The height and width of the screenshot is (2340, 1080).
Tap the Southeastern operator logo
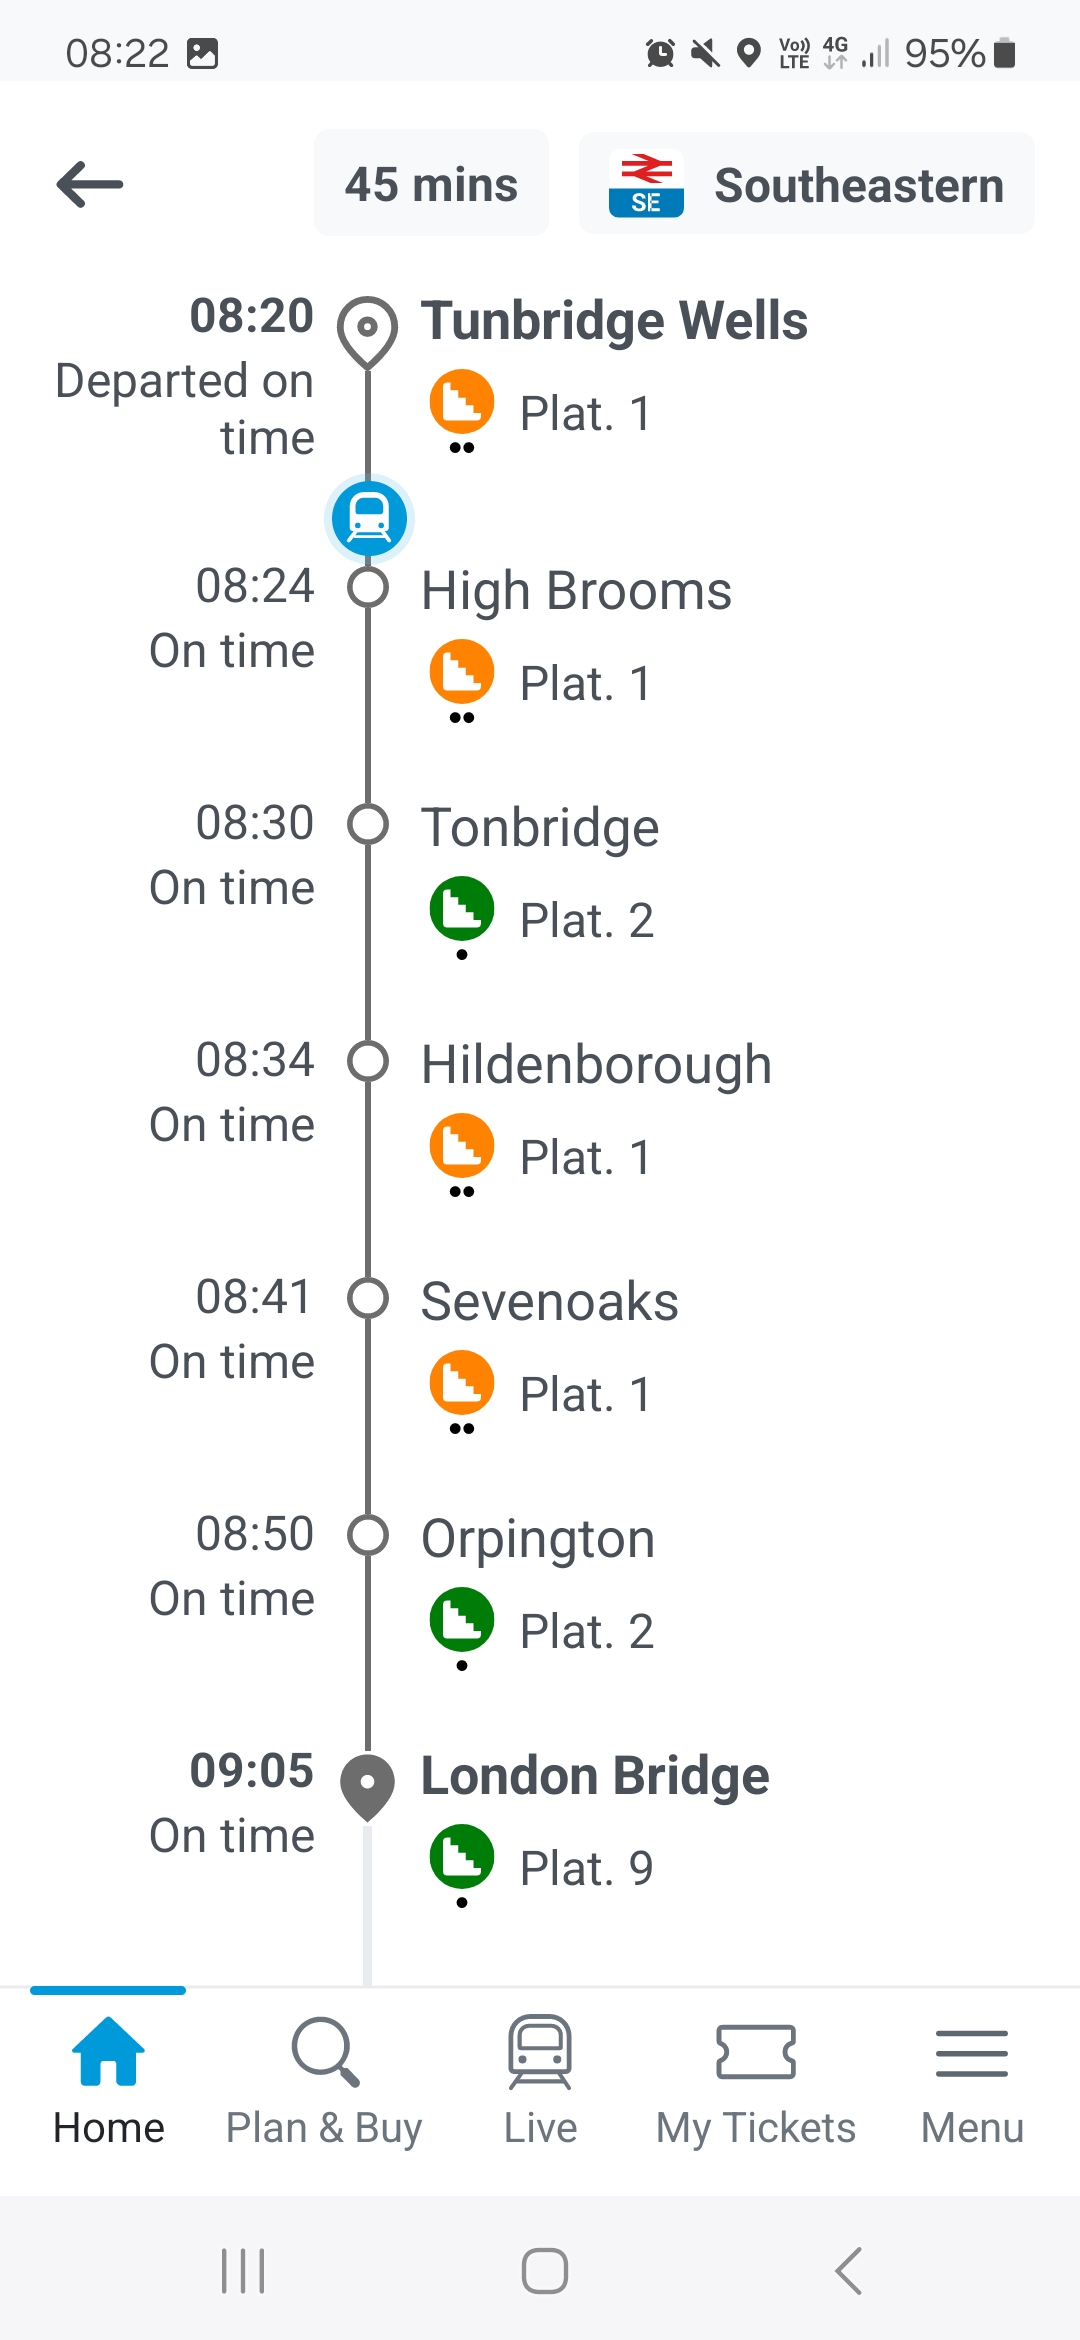click(x=646, y=185)
